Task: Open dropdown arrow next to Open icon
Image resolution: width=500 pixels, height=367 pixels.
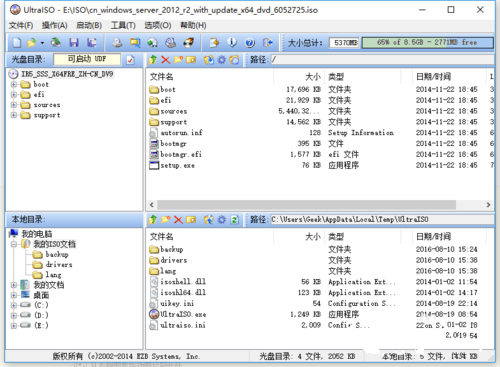Action: [x=42, y=43]
